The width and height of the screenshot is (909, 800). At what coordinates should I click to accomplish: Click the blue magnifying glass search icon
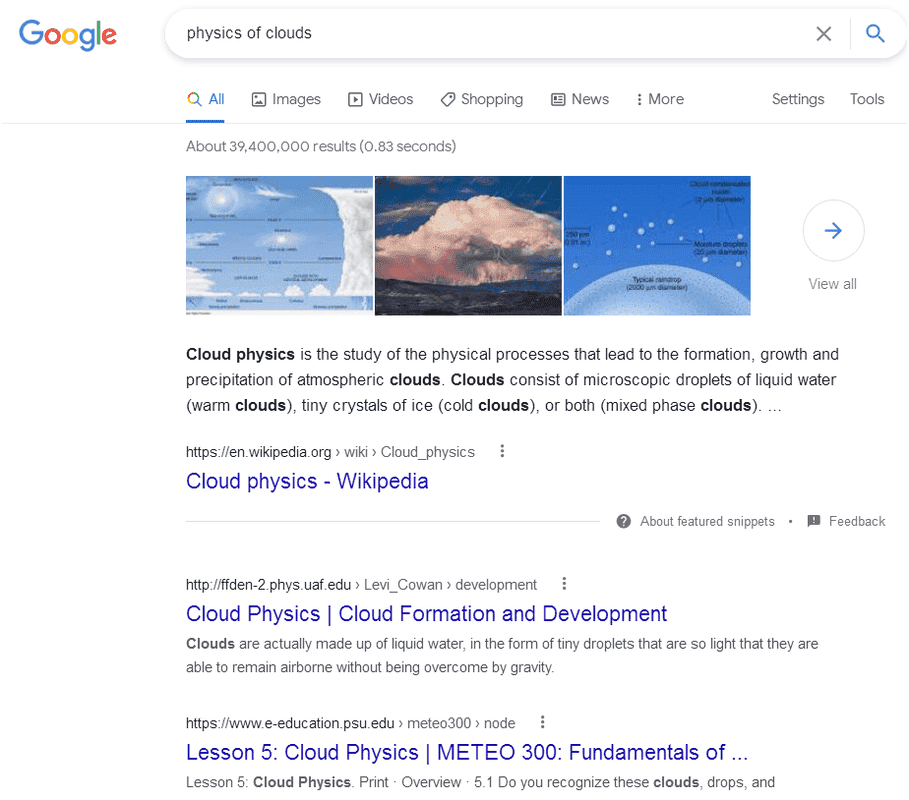click(x=875, y=34)
